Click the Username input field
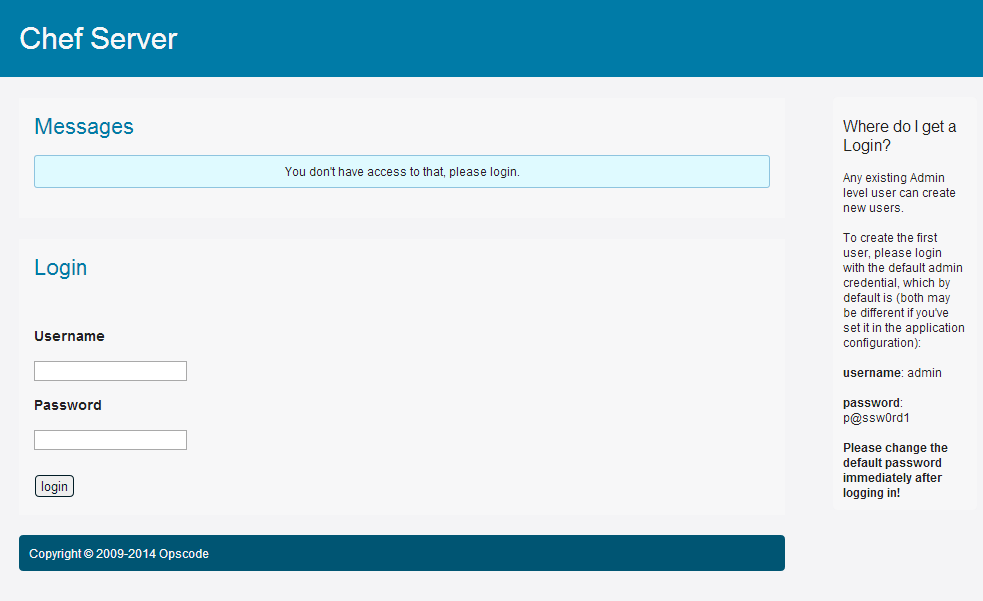This screenshot has width=983, height=601. click(110, 371)
